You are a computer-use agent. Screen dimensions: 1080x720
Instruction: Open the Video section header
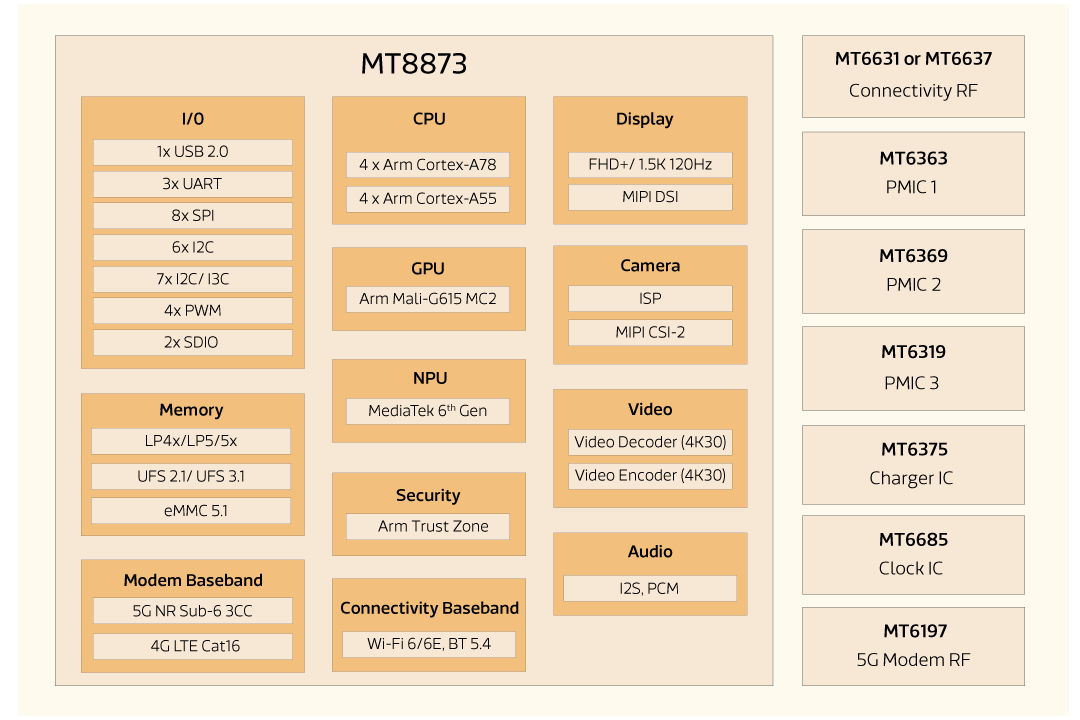(650, 409)
